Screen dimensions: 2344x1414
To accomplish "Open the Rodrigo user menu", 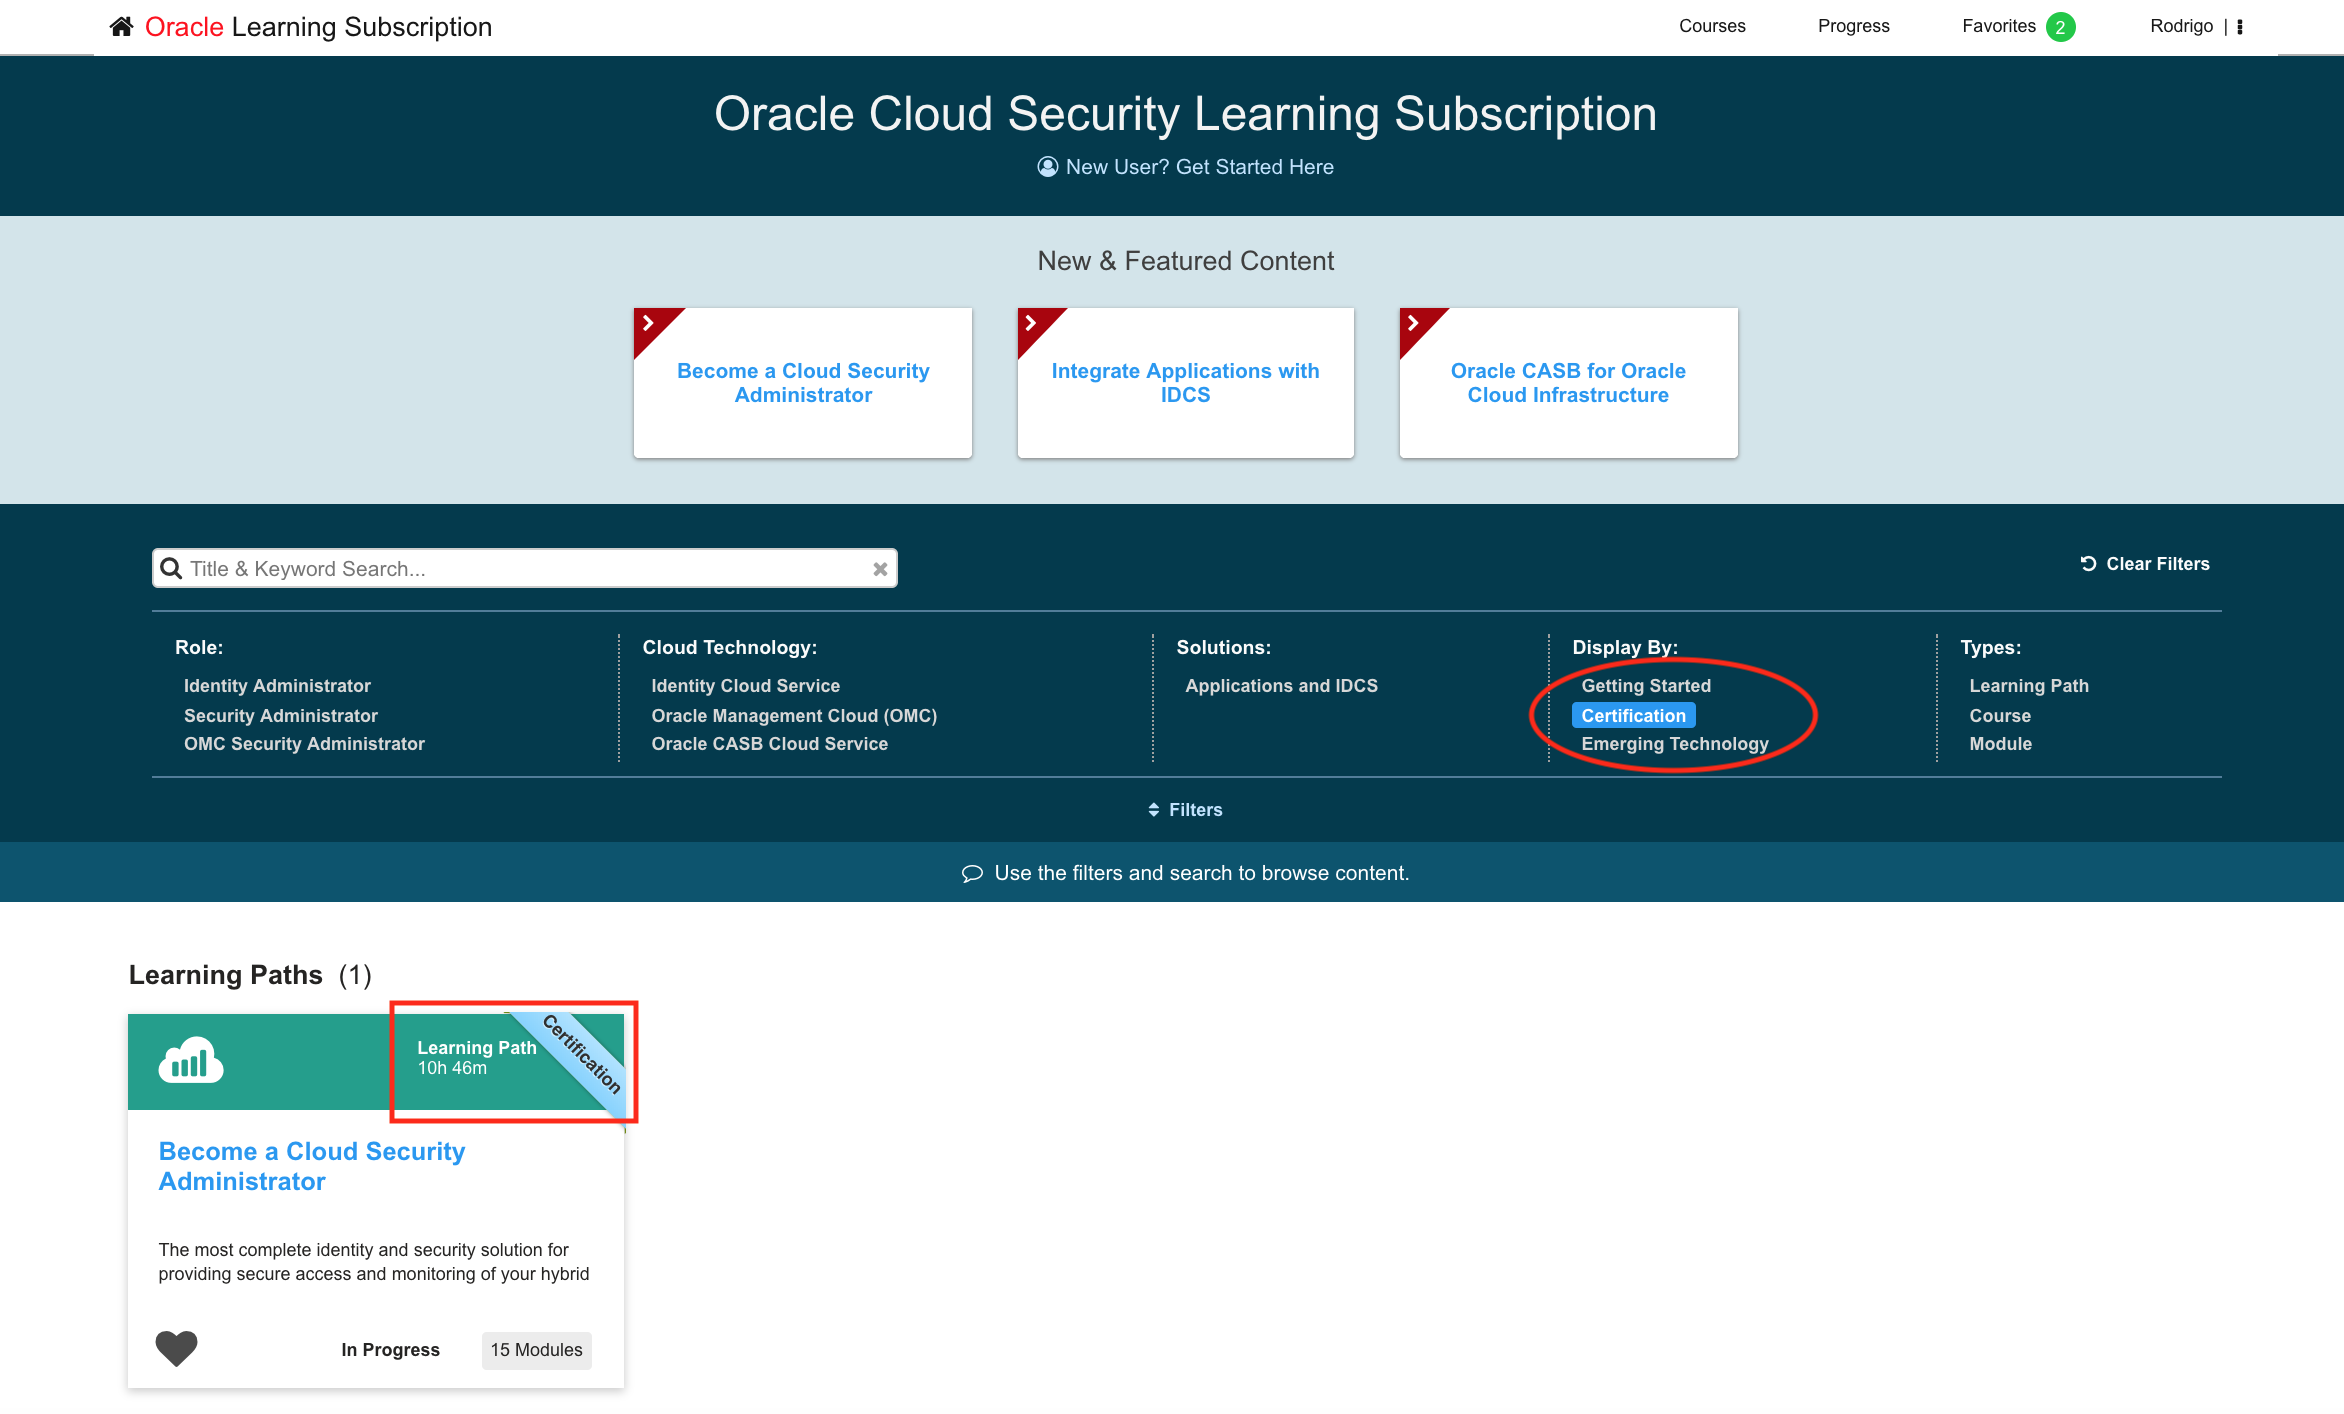I will 2182,26.
